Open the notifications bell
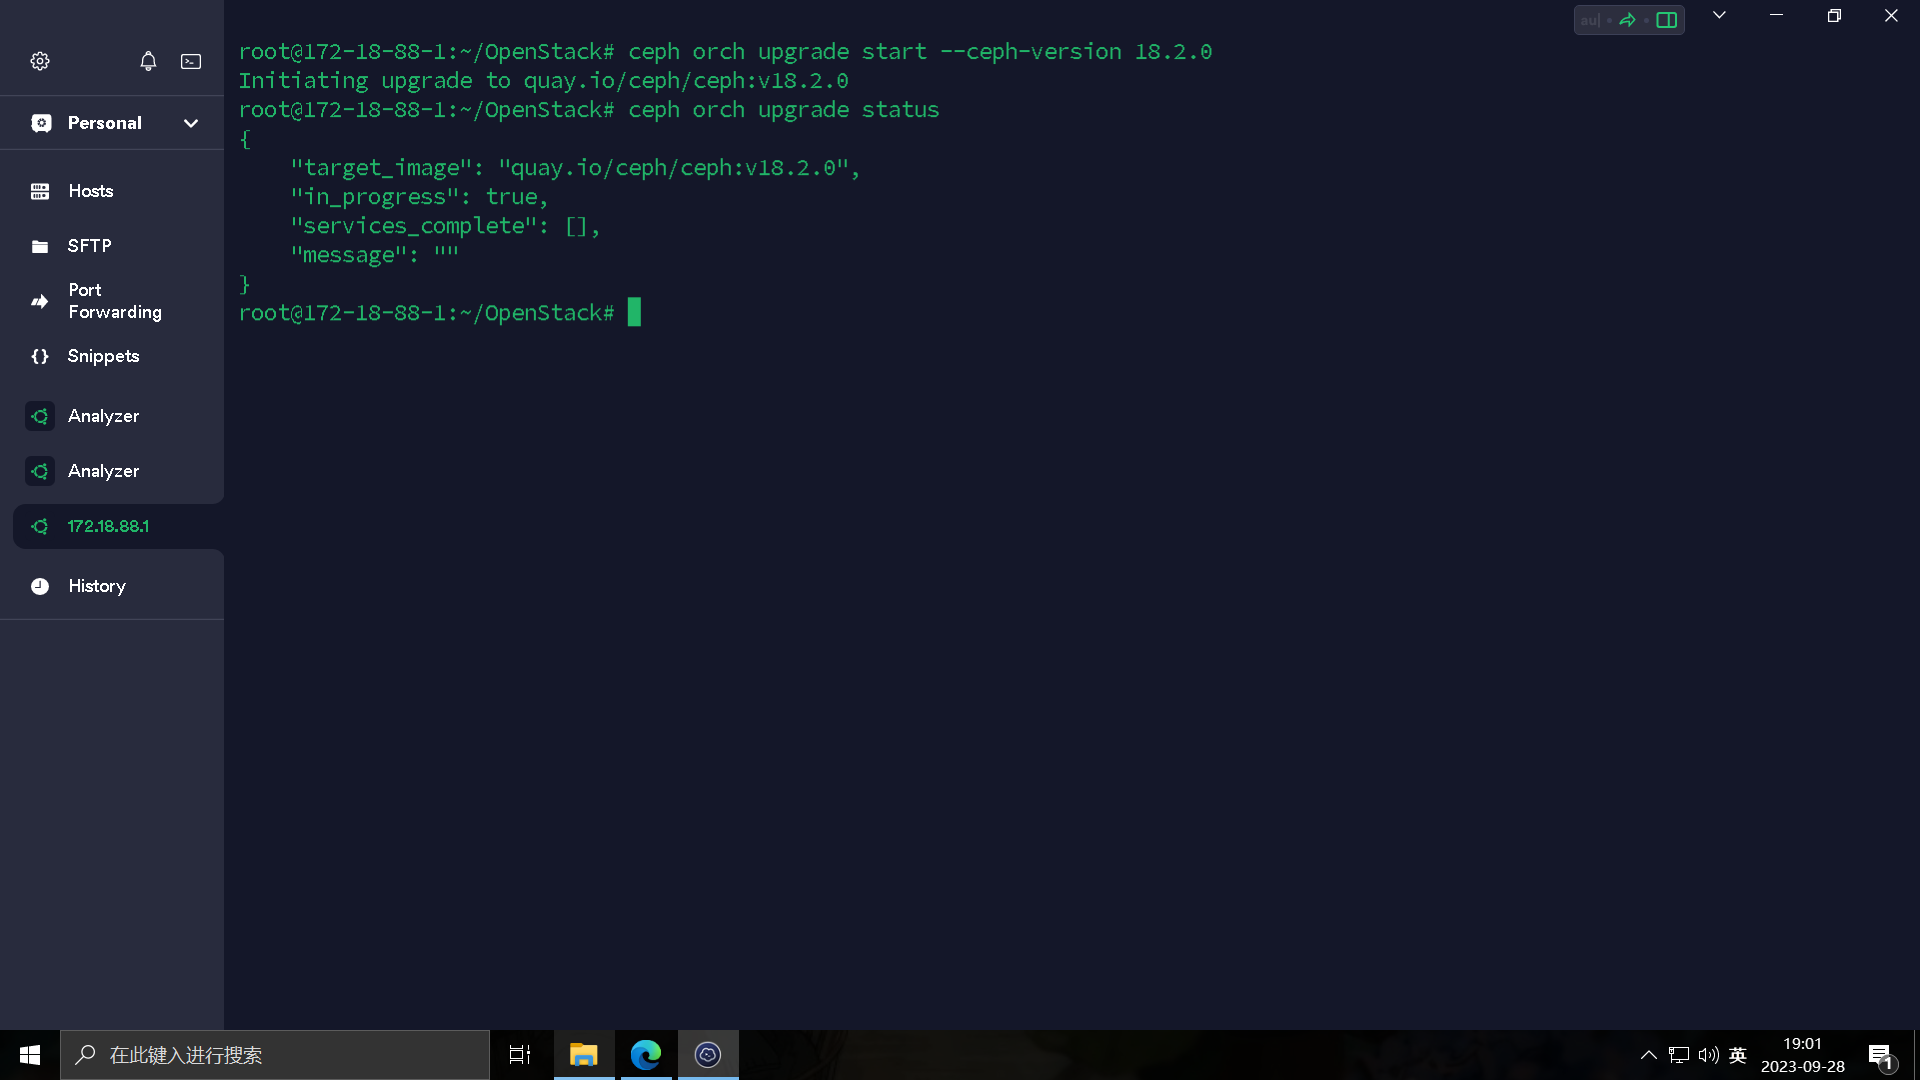 pos(148,61)
